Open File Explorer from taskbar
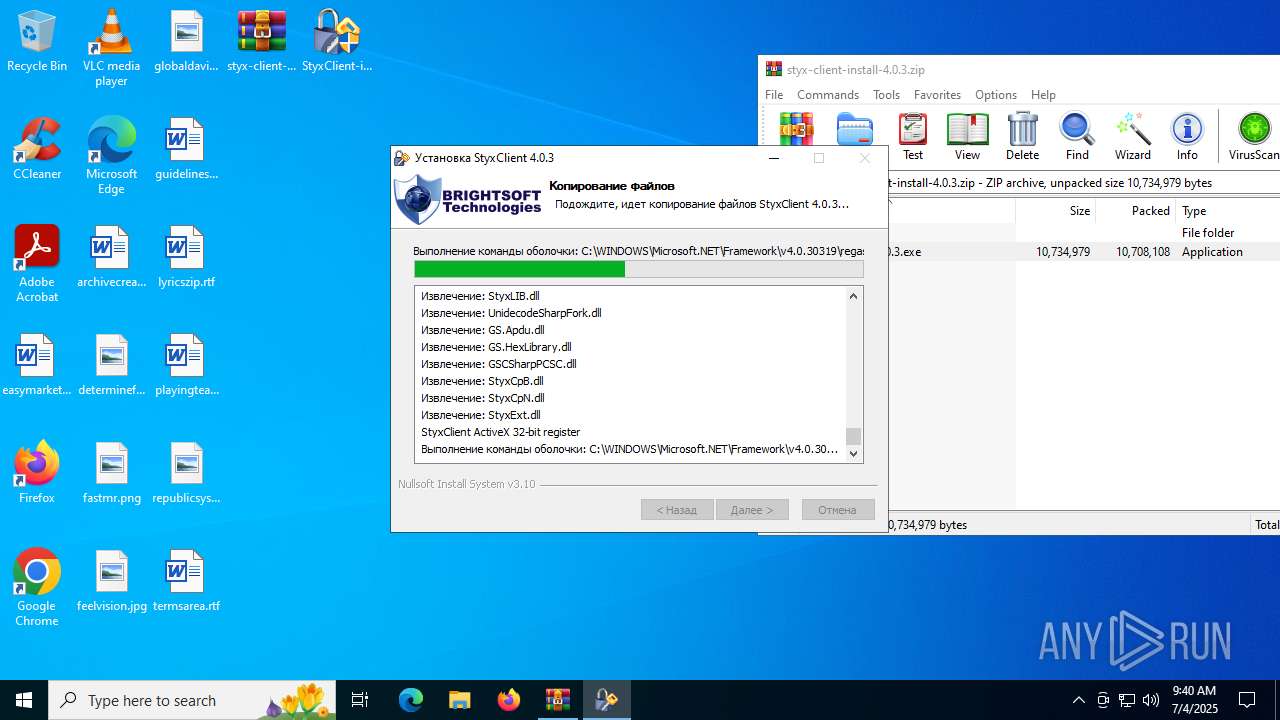This screenshot has width=1280, height=720. tap(459, 700)
